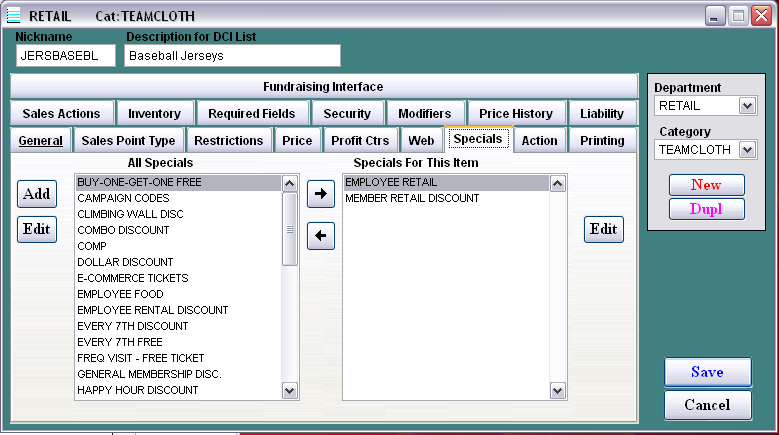
Task: Select EMPLOYEE RETAIL in item specials
Action: (446, 182)
